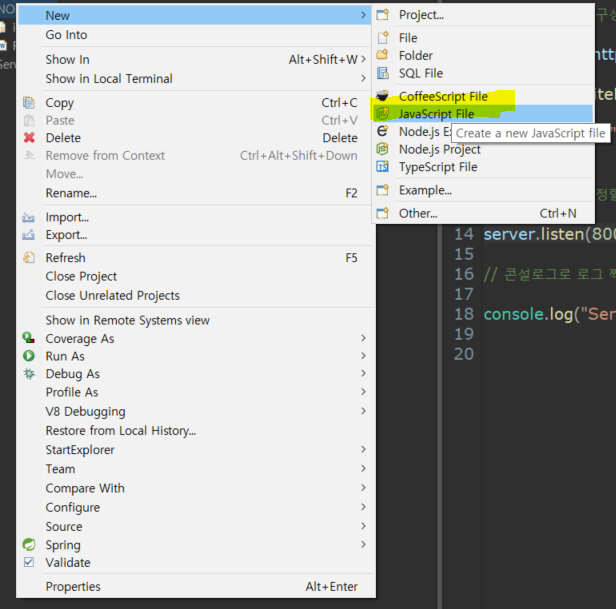Screen dimensions: 616x609
Task: Click the Node.js Project icon
Action: (x=383, y=149)
